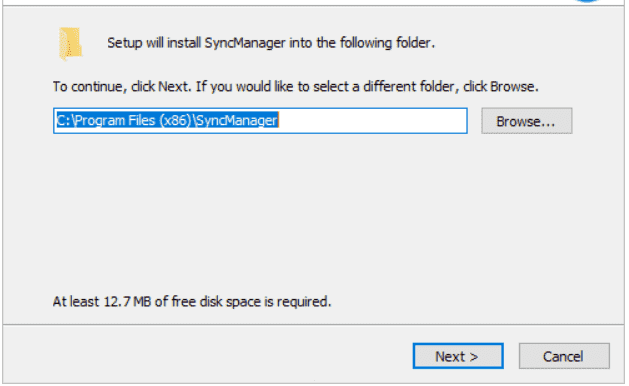Focus the installation folder path field
The width and height of the screenshot is (629, 386).
pos(260,121)
